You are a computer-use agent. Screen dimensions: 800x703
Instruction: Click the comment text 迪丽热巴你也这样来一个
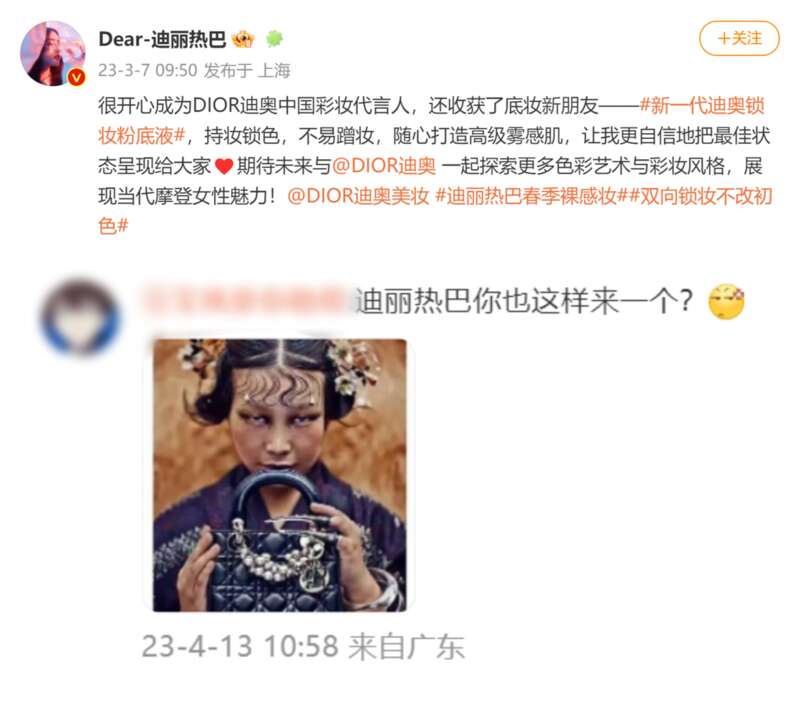click(x=524, y=300)
